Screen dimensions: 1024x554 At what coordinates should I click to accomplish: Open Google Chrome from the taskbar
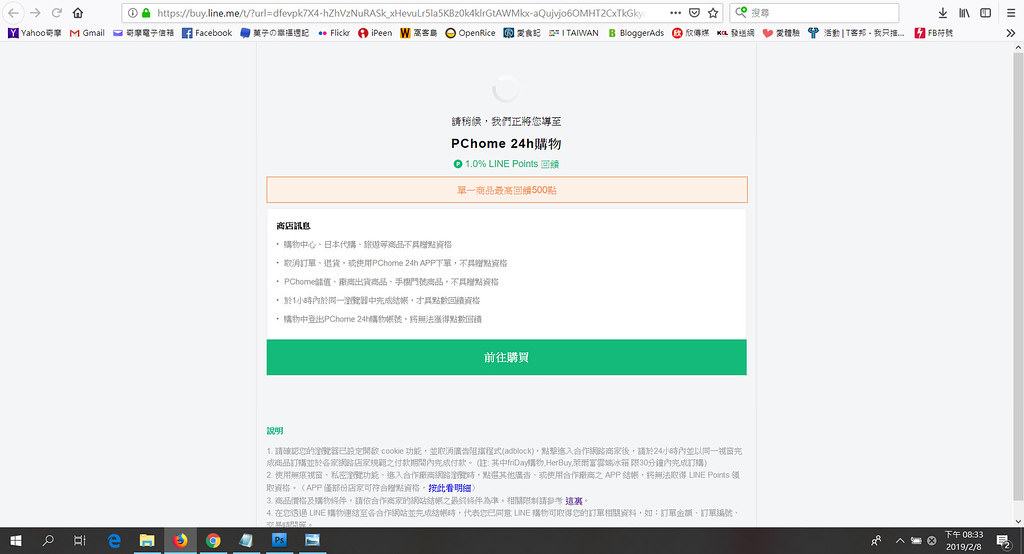tap(213, 540)
